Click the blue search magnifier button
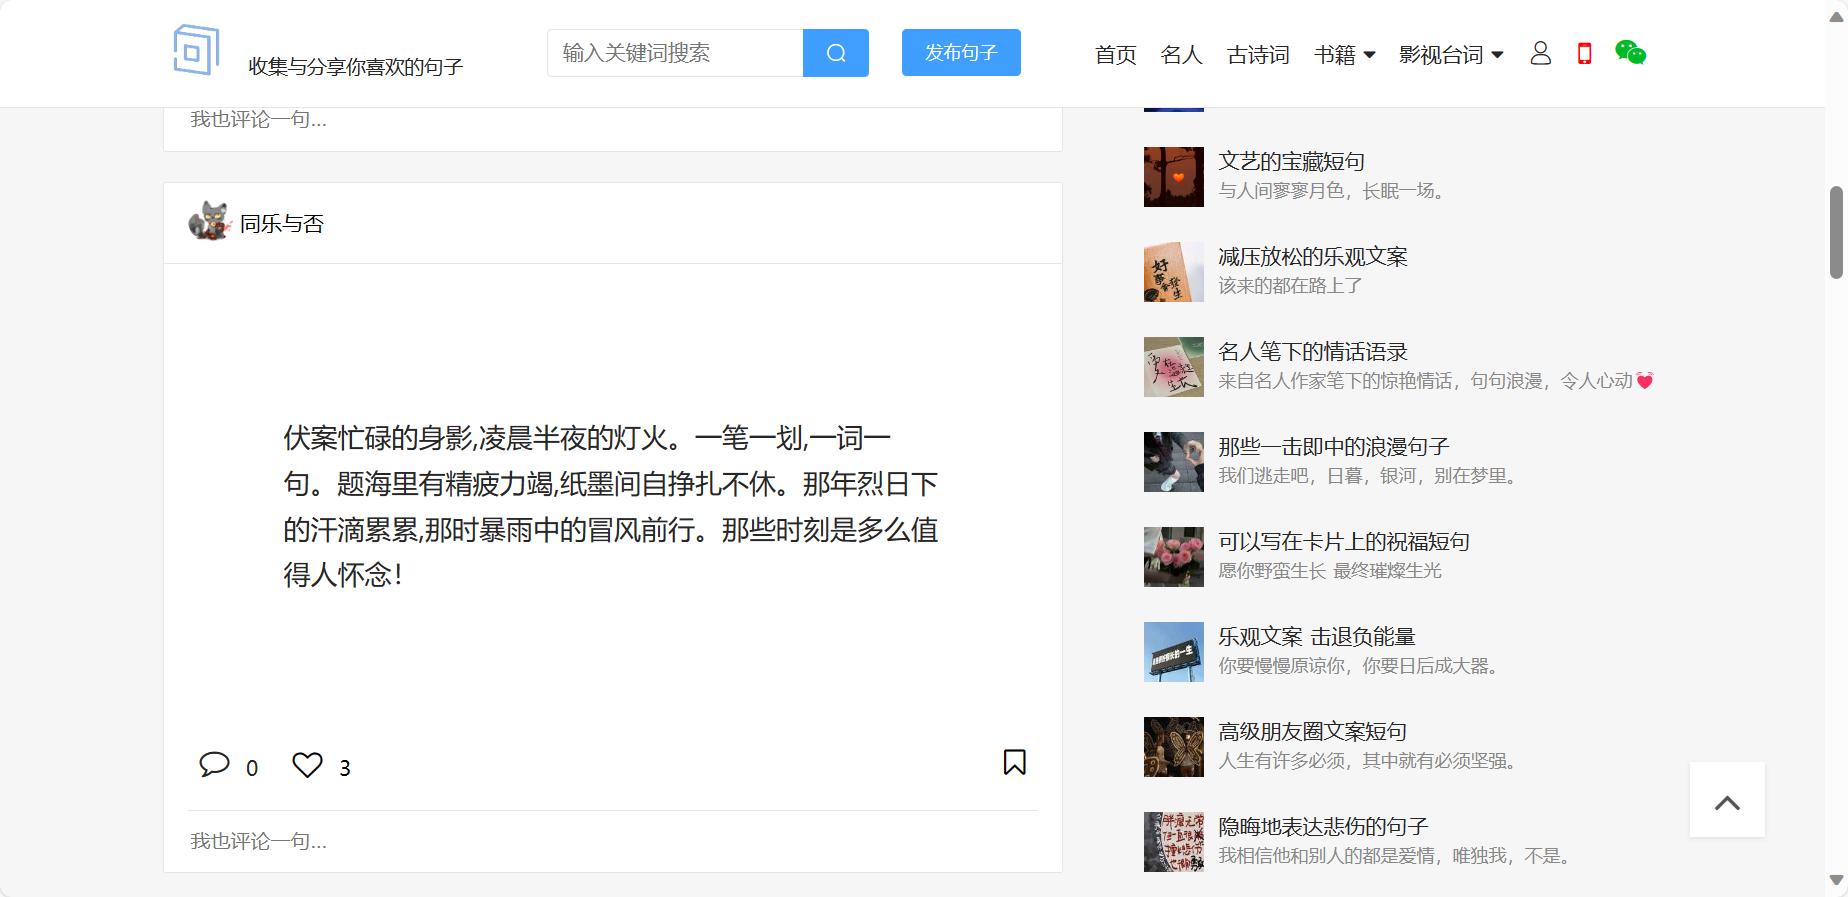The image size is (1848, 897). point(836,53)
